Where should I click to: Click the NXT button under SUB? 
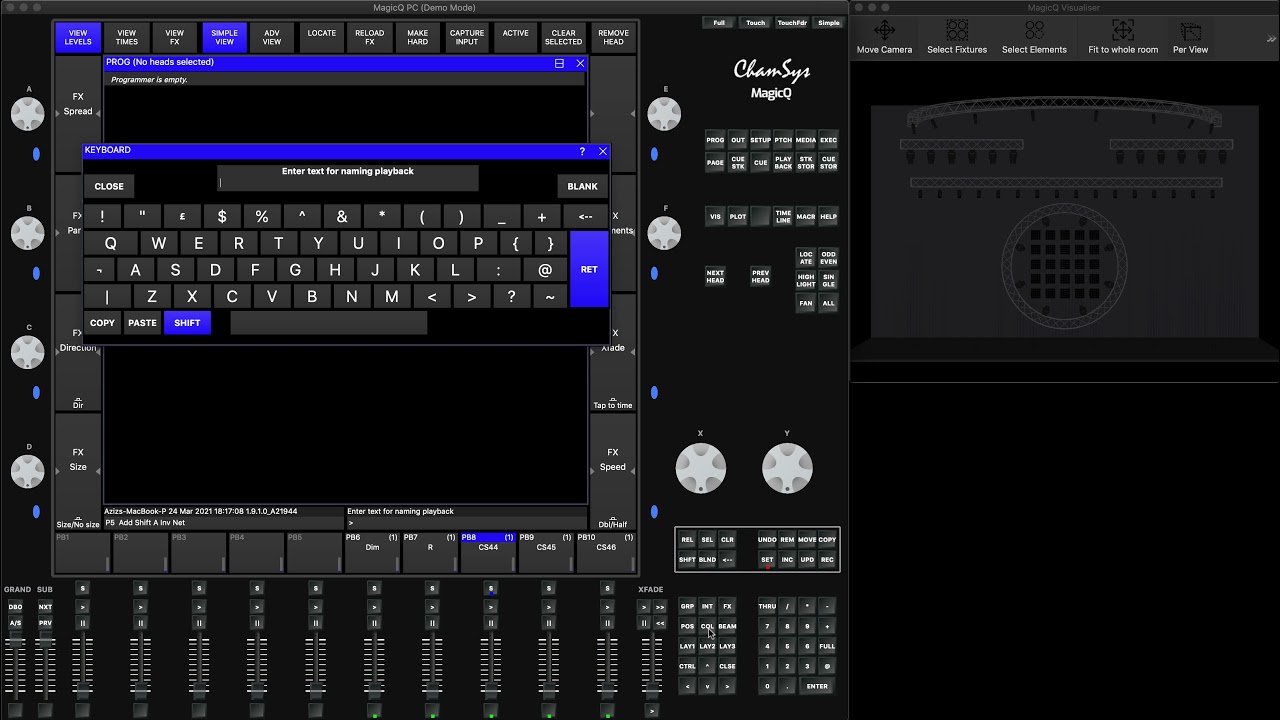(x=45, y=607)
